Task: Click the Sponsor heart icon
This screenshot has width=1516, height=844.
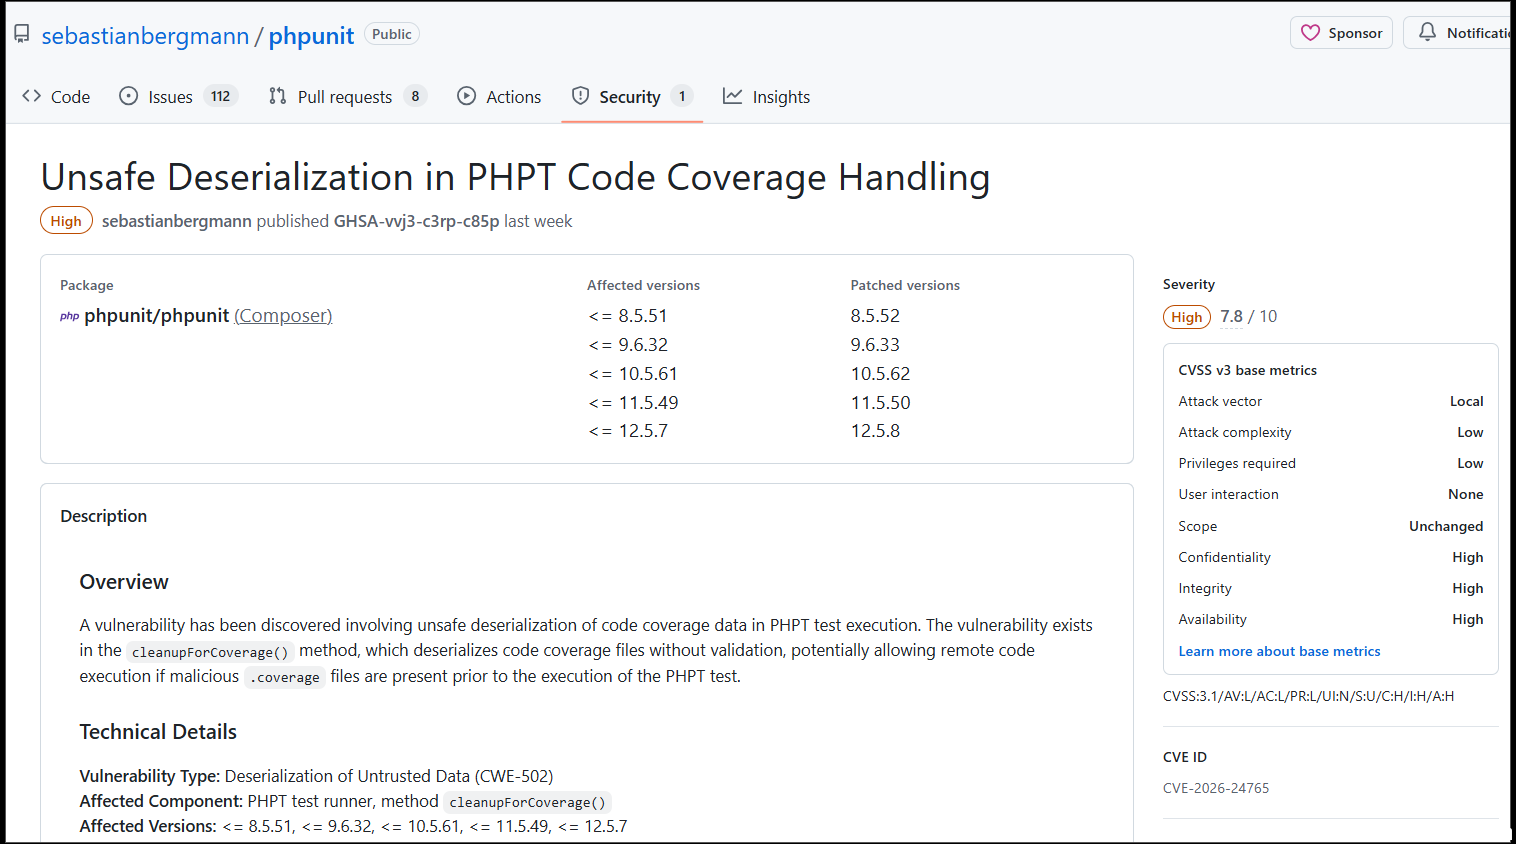Action: [1310, 33]
